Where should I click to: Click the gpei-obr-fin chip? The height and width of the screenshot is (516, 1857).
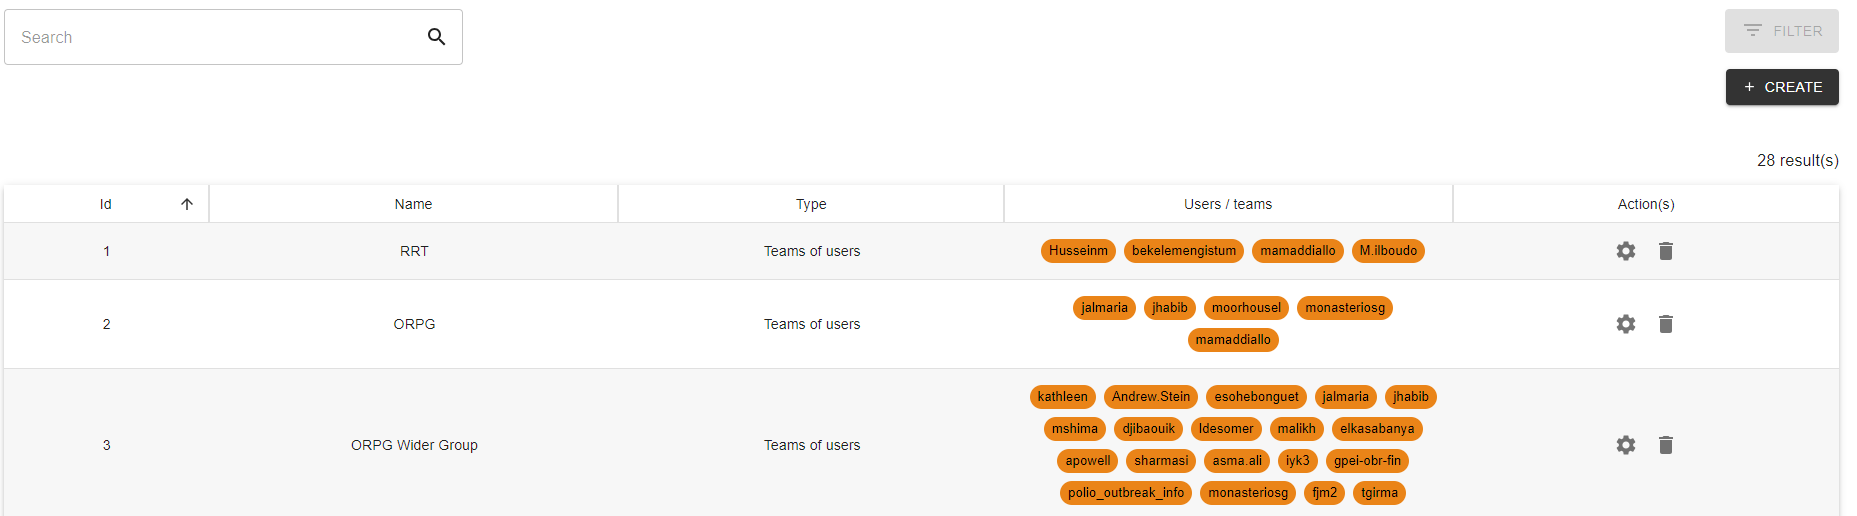pos(1367,461)
